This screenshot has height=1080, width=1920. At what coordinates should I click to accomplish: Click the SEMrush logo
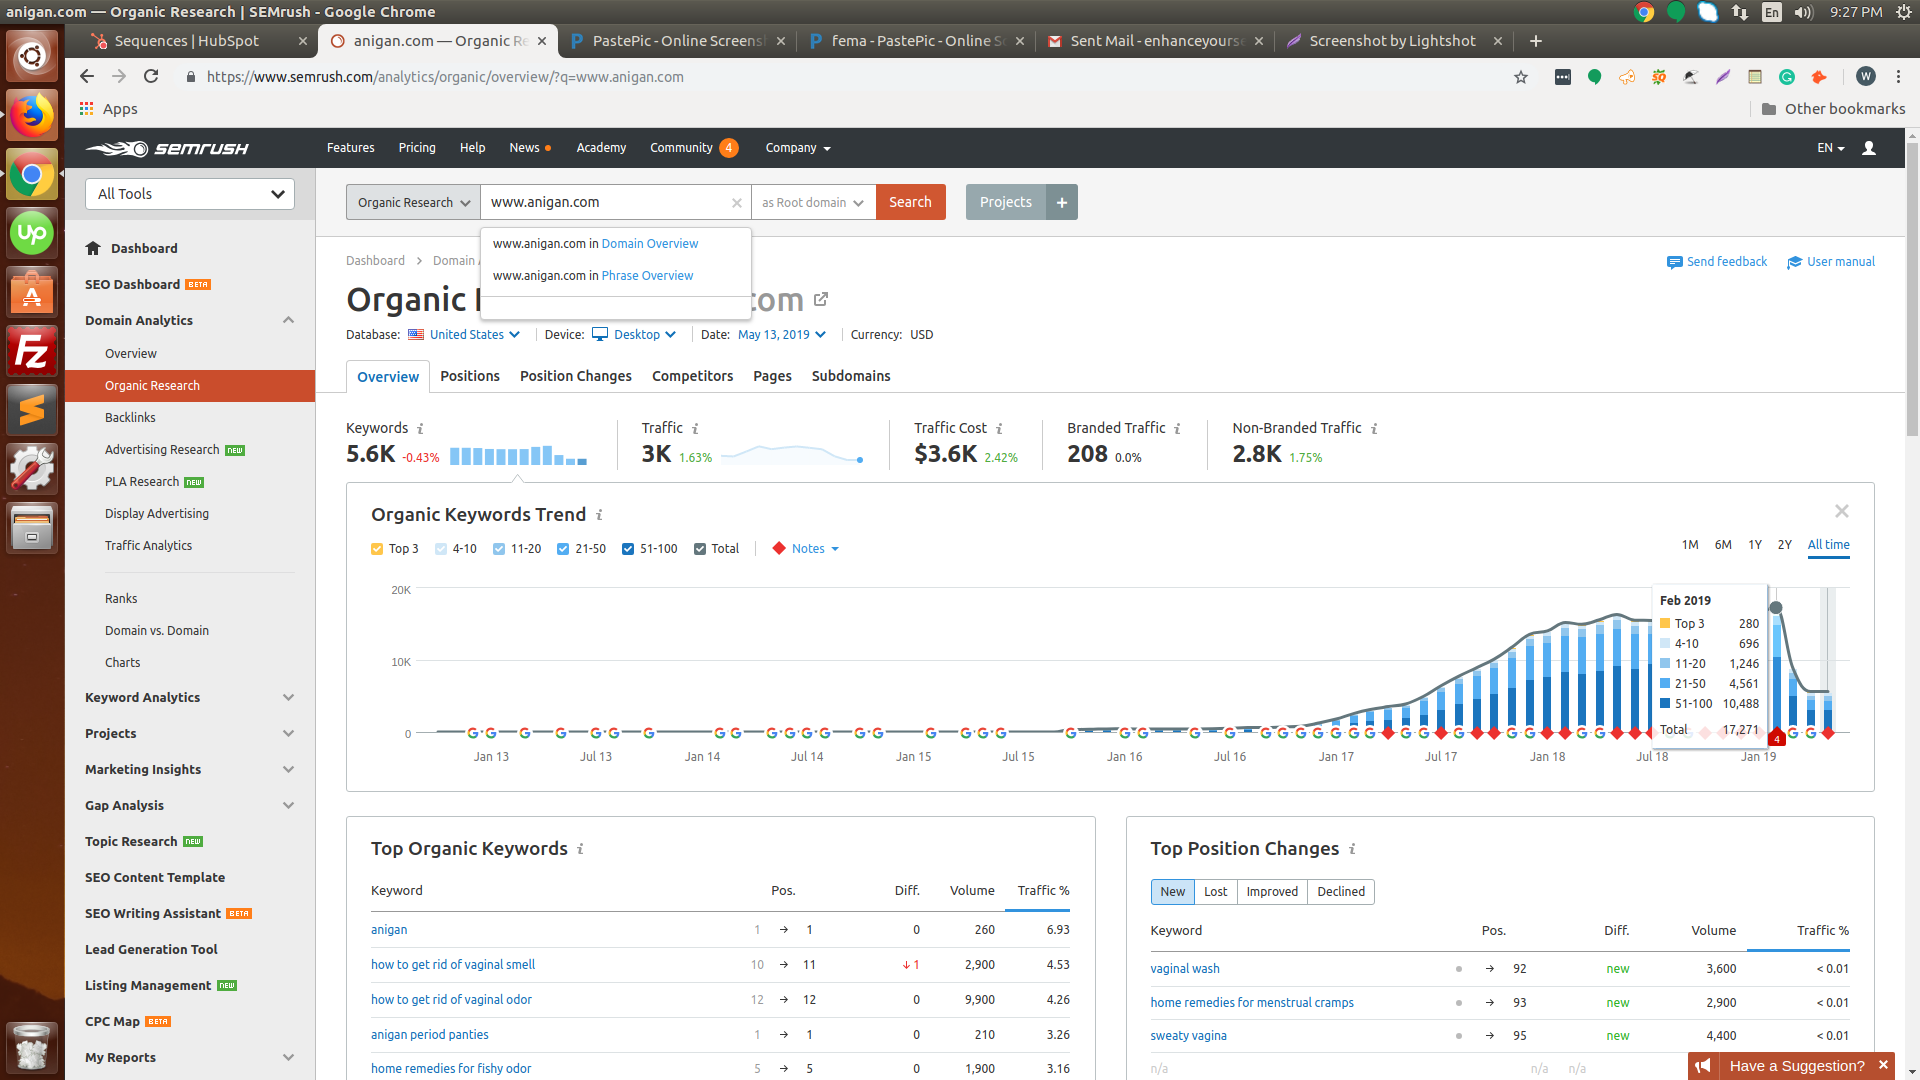[167, 148]
